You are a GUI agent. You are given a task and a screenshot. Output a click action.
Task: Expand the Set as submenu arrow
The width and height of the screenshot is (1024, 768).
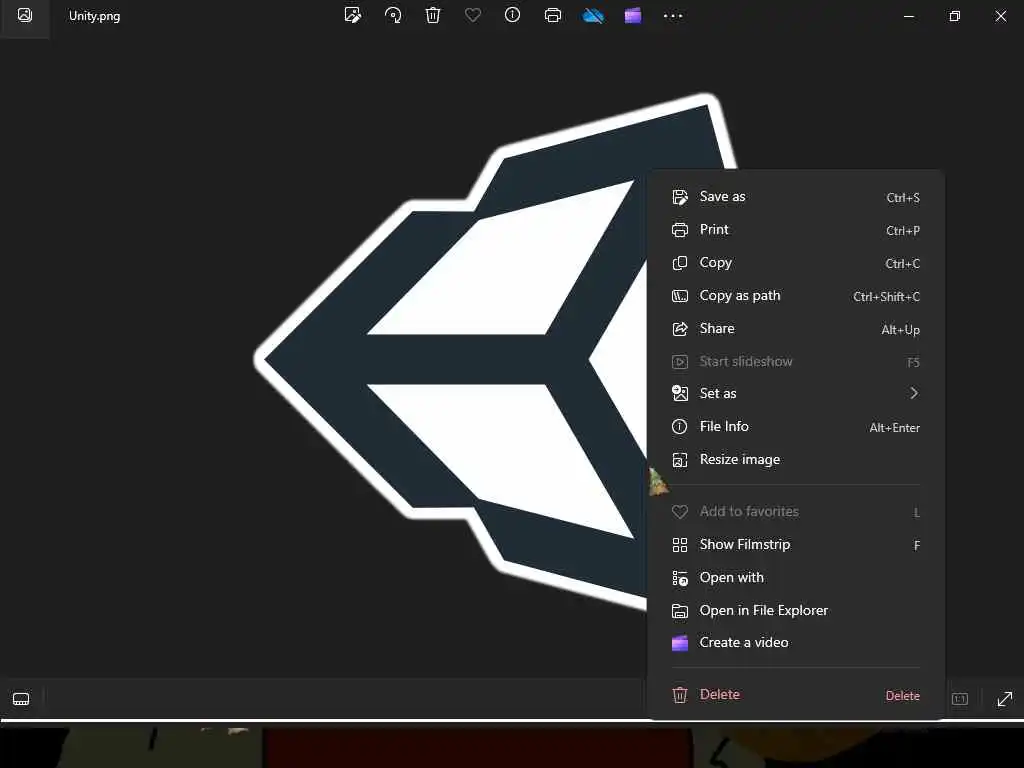click(x=914, y=393)
